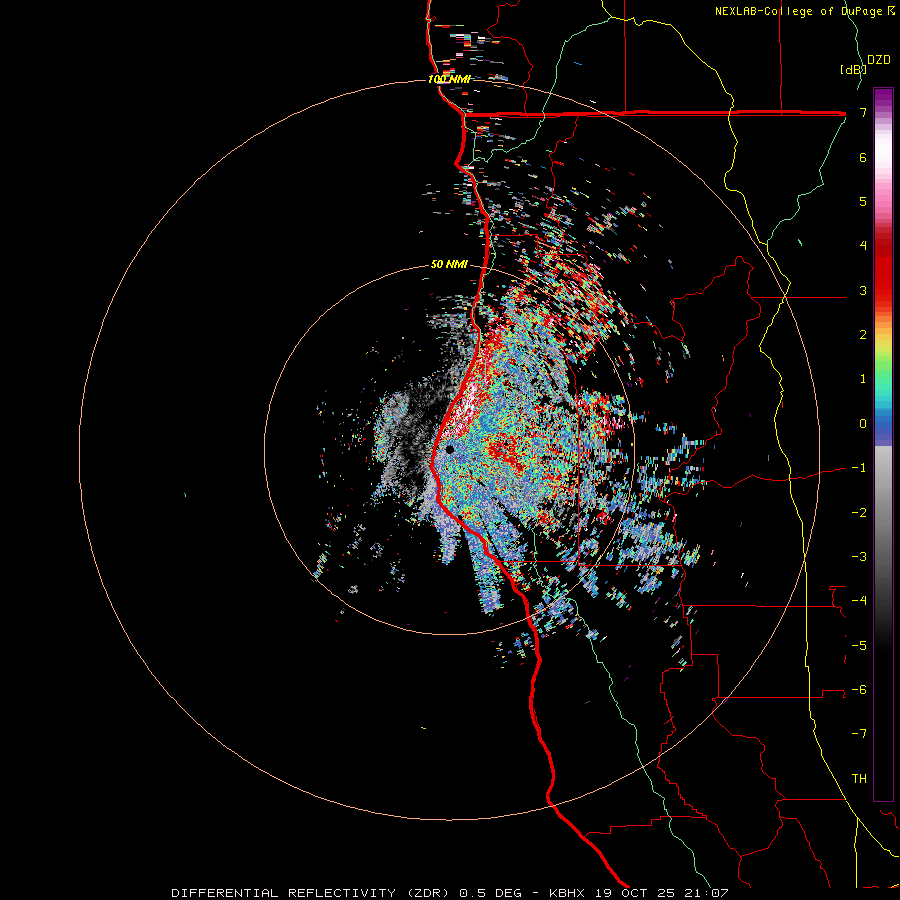Click the 7 value on color scale
The height and width of the screenshot is (900, 900).
tap(863, 112)
